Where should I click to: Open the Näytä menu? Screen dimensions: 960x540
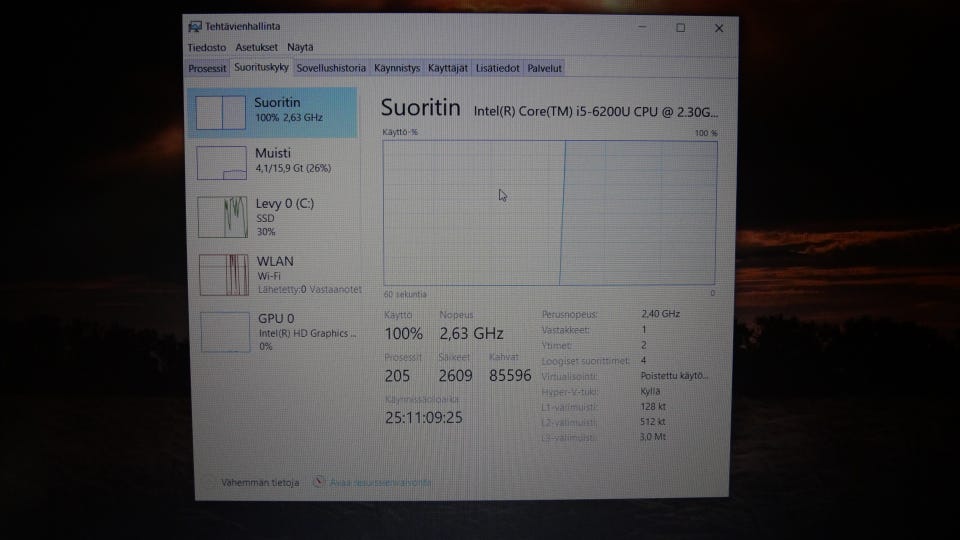(300, 47)
